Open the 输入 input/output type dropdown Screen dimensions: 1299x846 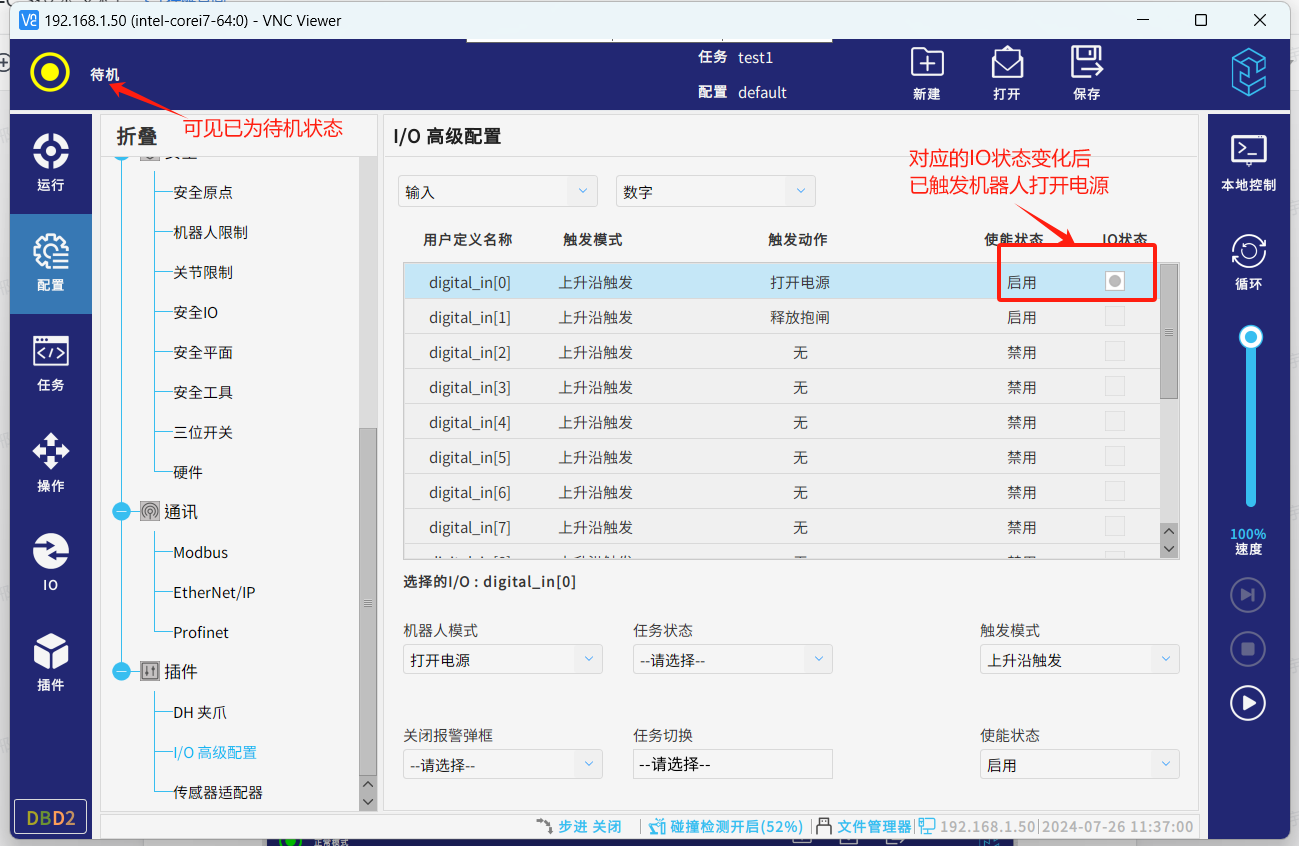pos(497,191)
